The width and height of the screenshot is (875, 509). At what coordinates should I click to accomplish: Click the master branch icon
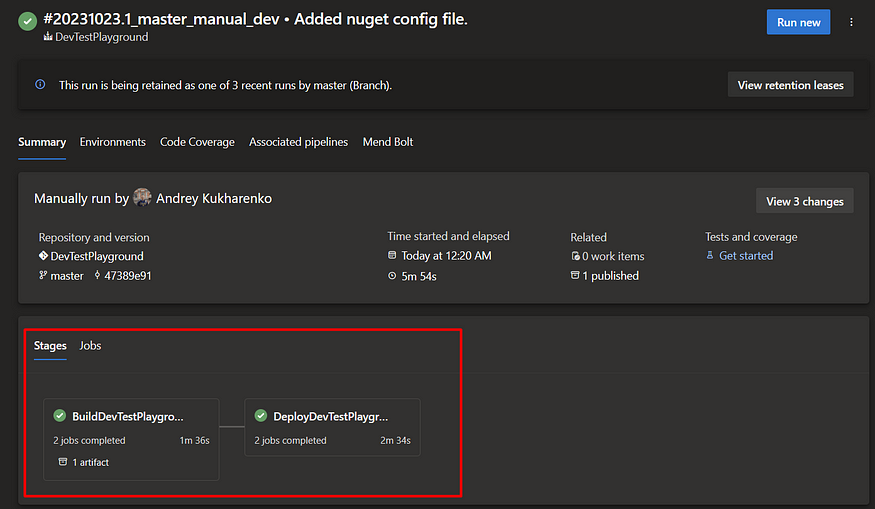[x=43, y=275]
